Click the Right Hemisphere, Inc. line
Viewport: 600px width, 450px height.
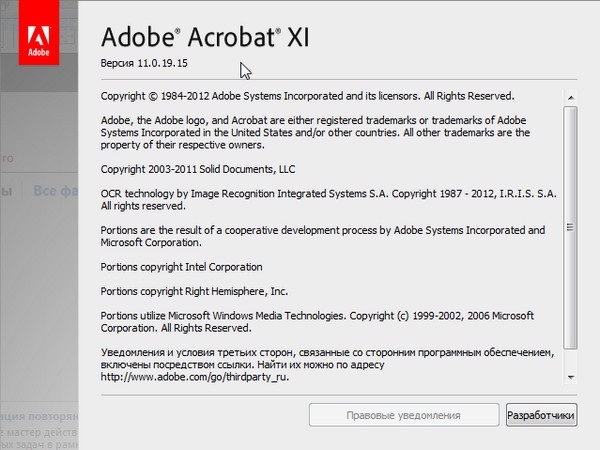tap(194, 292)
